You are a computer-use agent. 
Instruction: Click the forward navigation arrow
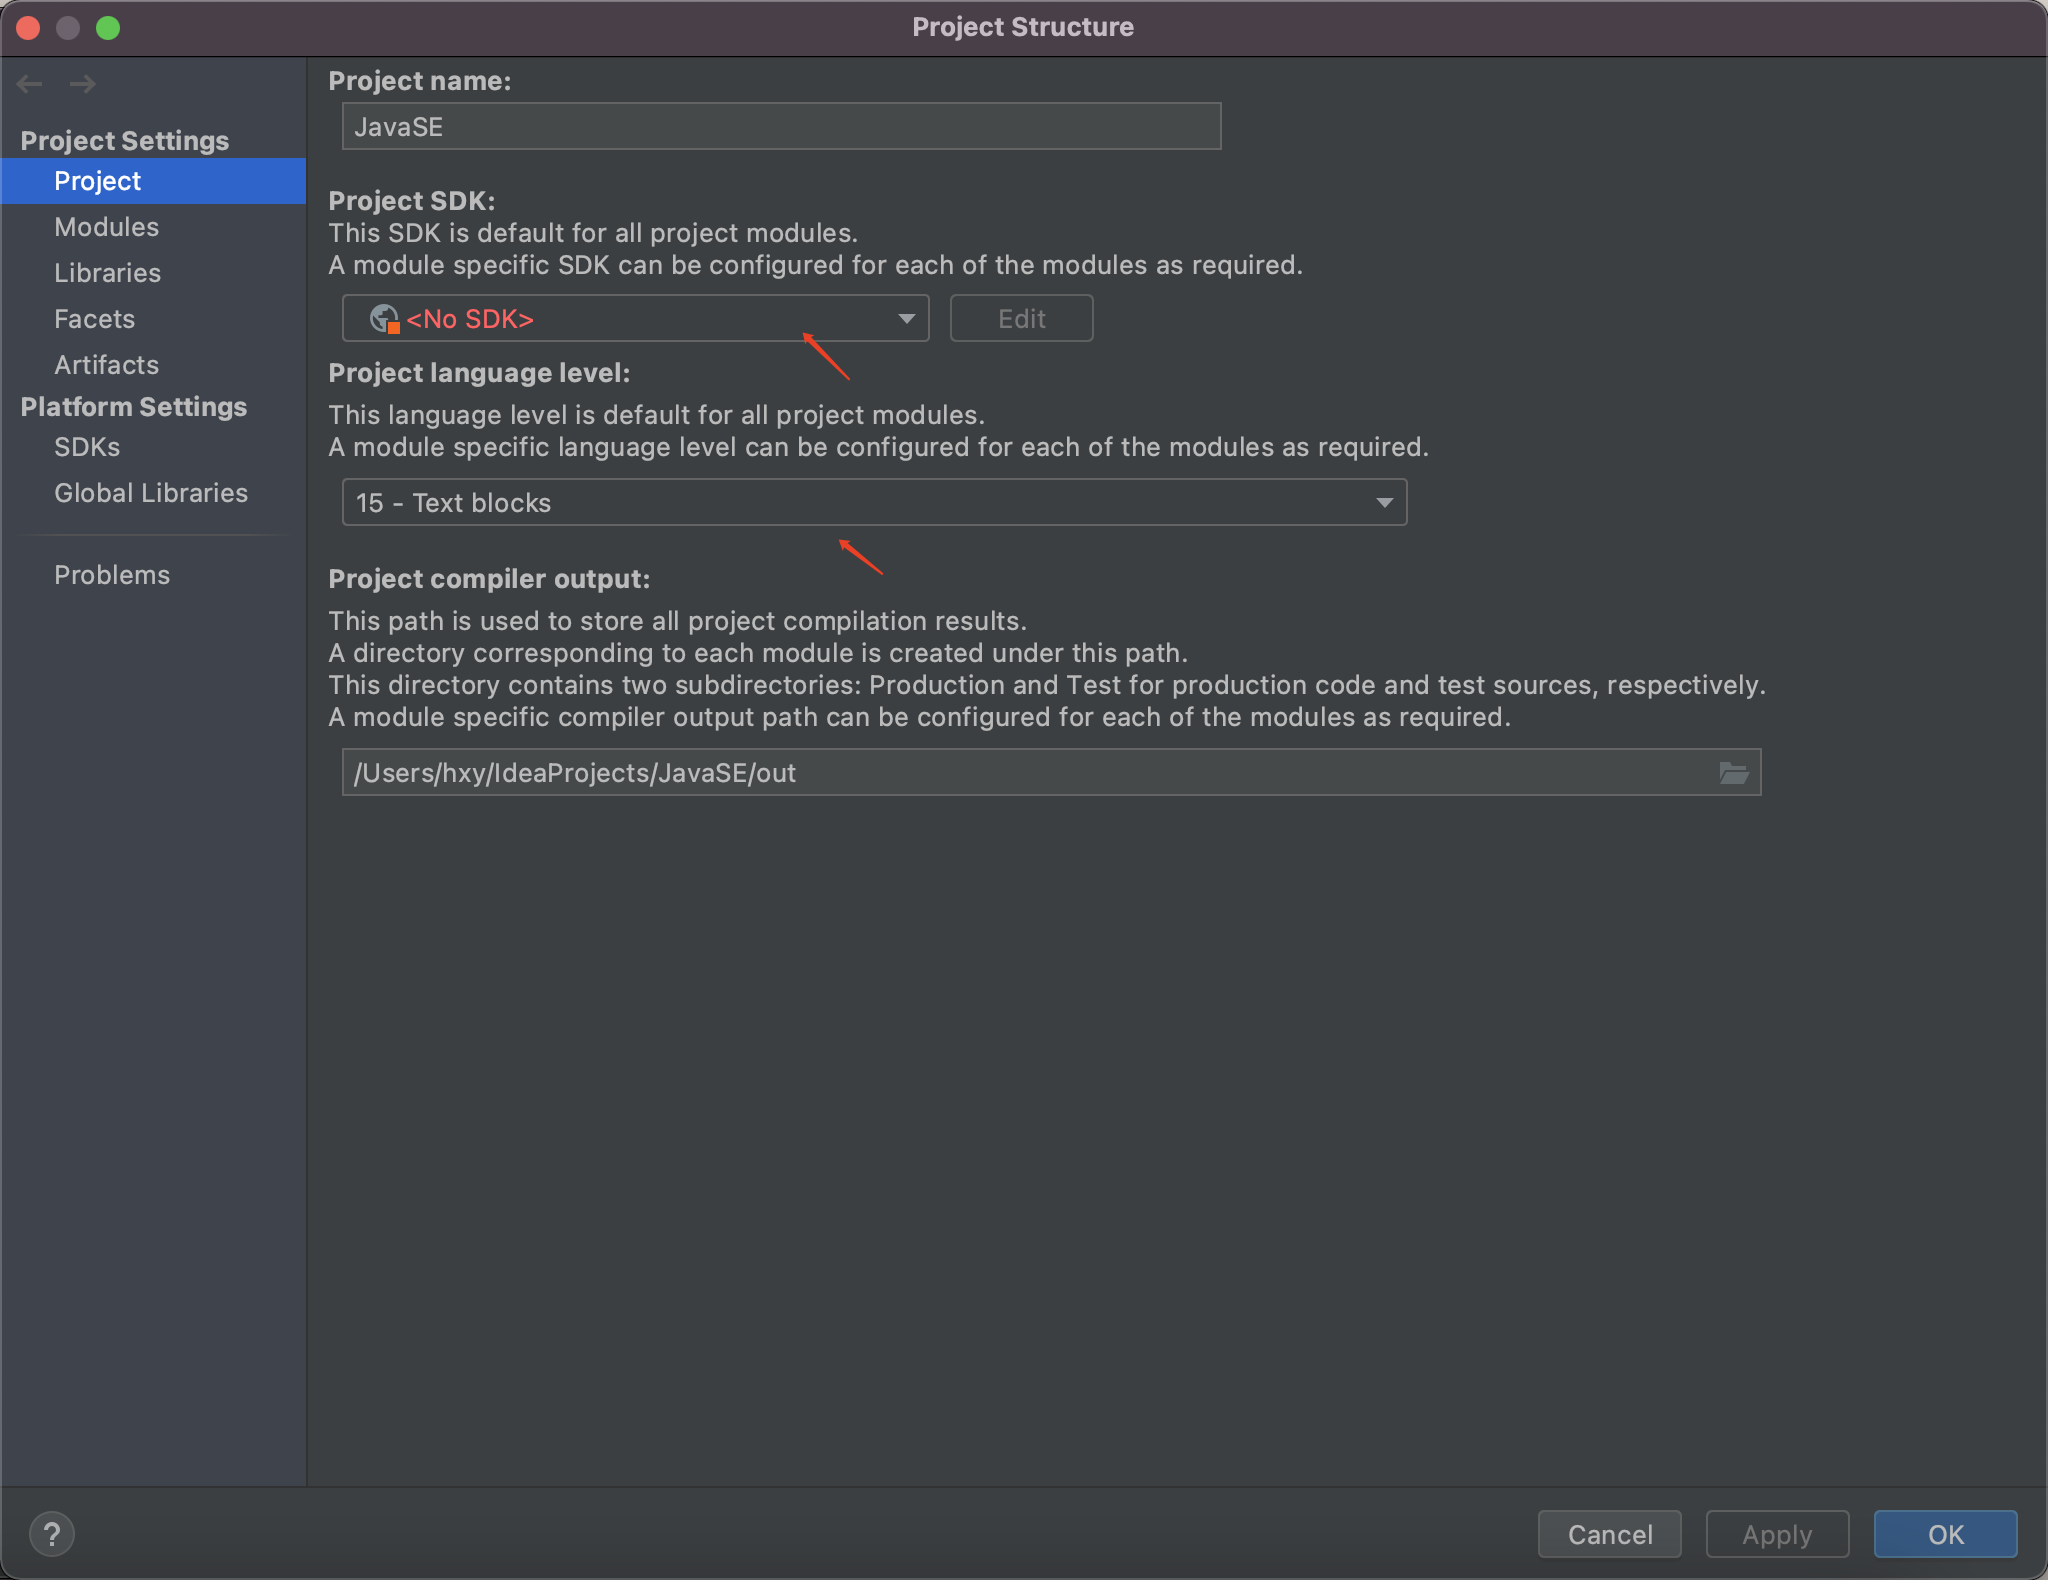click(x=83, y=84)
